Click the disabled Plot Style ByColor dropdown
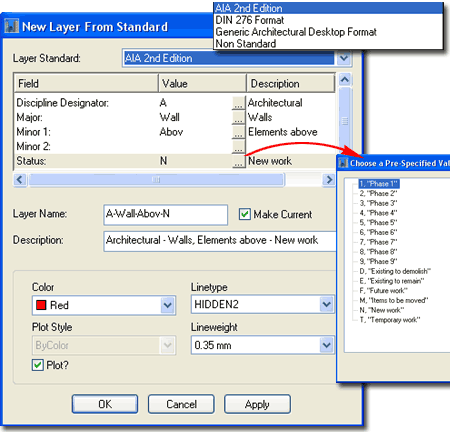 click(x=104, y=345)
